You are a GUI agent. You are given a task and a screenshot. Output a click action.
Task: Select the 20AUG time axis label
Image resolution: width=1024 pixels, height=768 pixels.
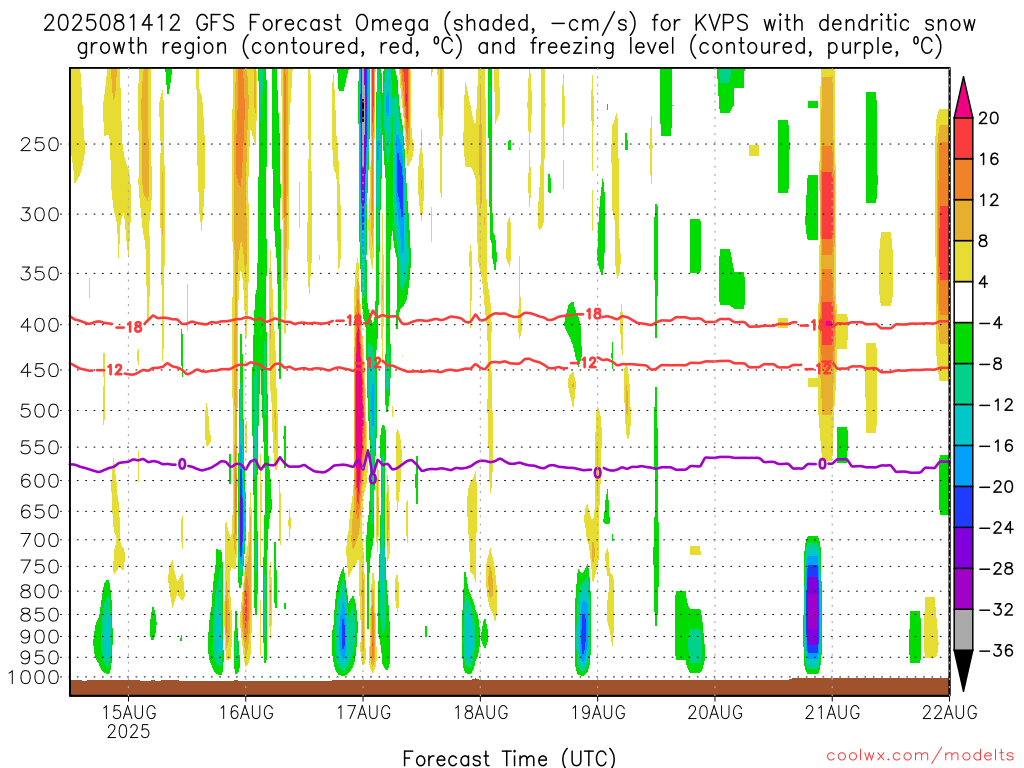pyautogui.click(x=715, y=712)
